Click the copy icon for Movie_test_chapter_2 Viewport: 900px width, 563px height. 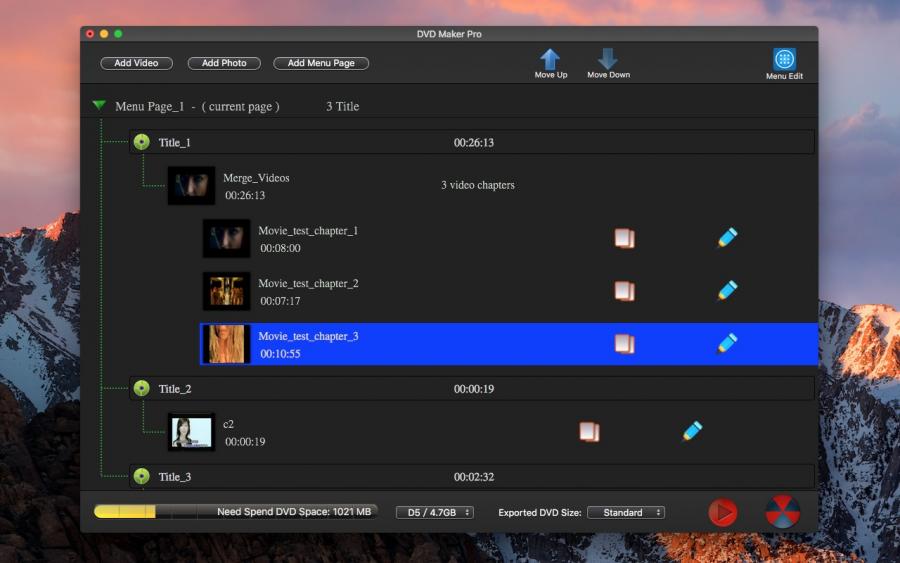click(x=624, y=290)
